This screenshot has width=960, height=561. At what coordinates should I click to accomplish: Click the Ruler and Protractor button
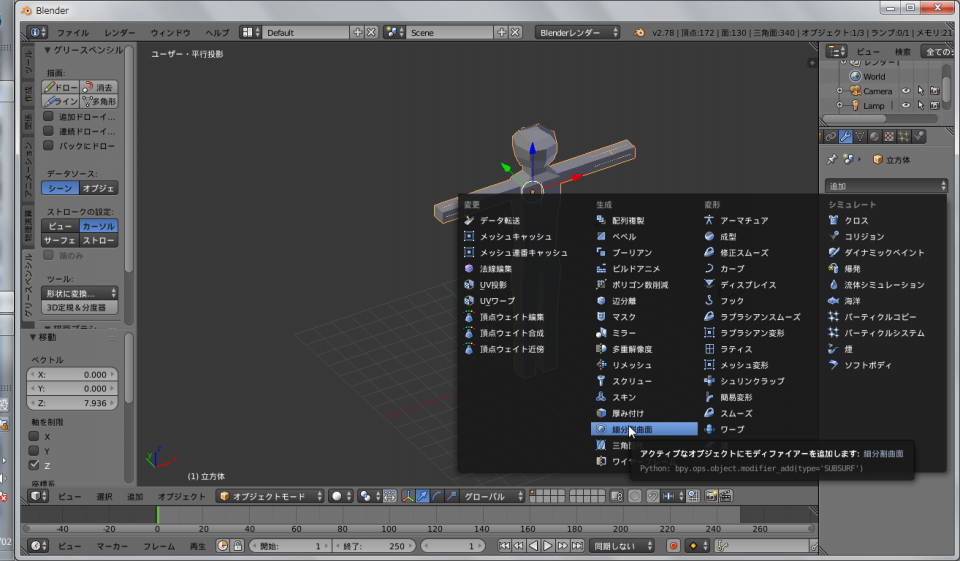tap(80, 307)
